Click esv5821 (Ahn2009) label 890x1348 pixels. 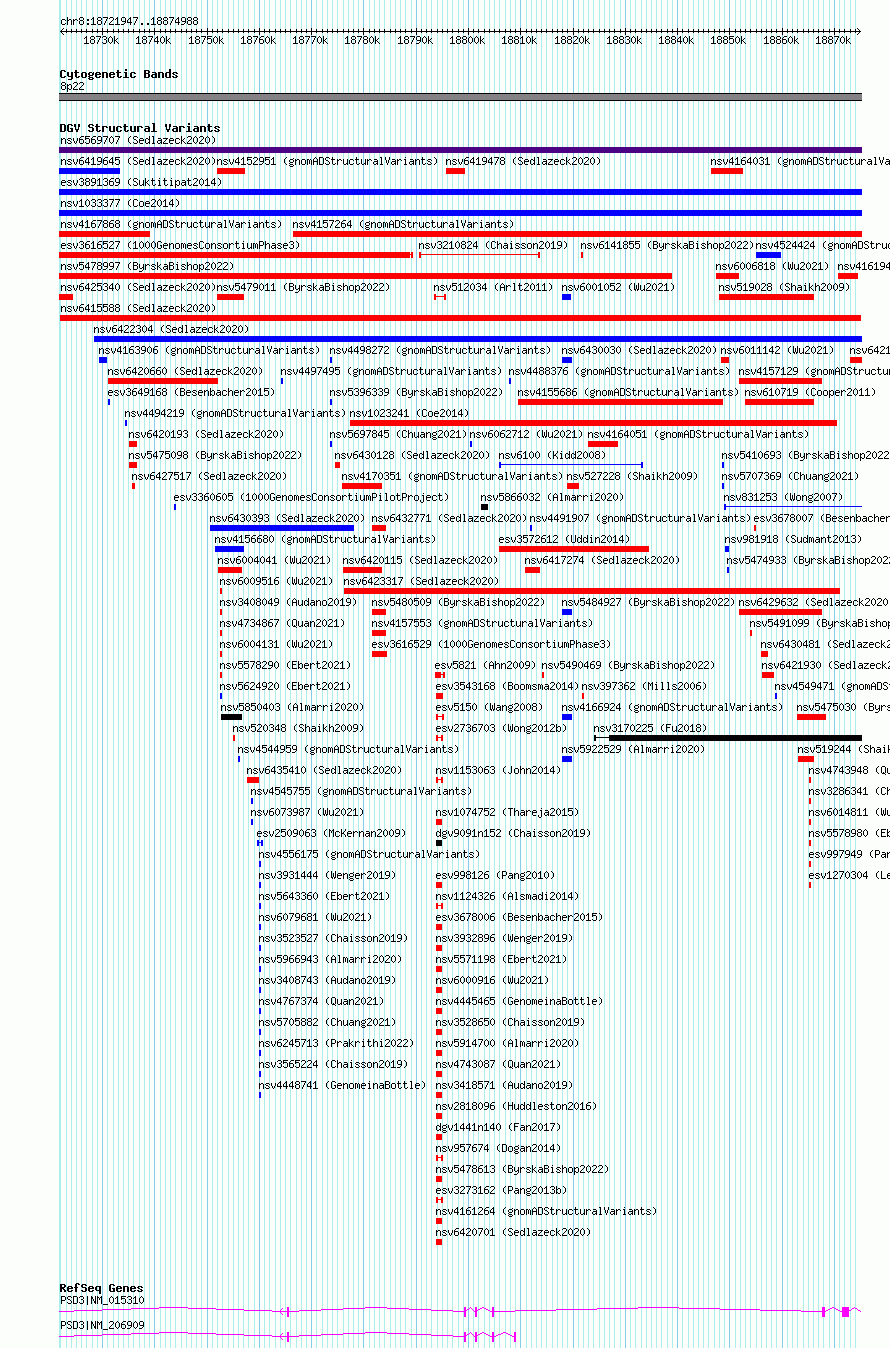[x=485, y=665]
